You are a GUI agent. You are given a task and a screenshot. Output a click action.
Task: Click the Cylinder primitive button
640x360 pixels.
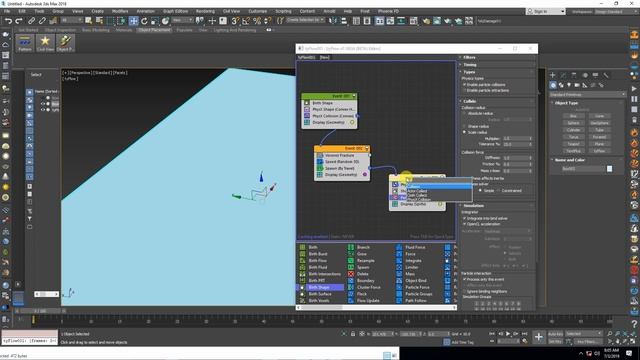coord(573,130)
